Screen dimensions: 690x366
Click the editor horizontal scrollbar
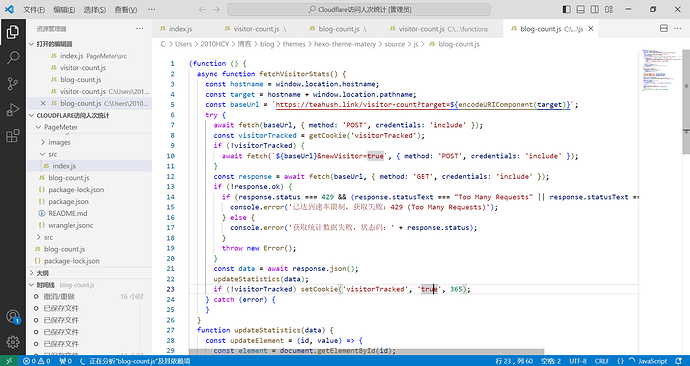(x=366, y=351)
